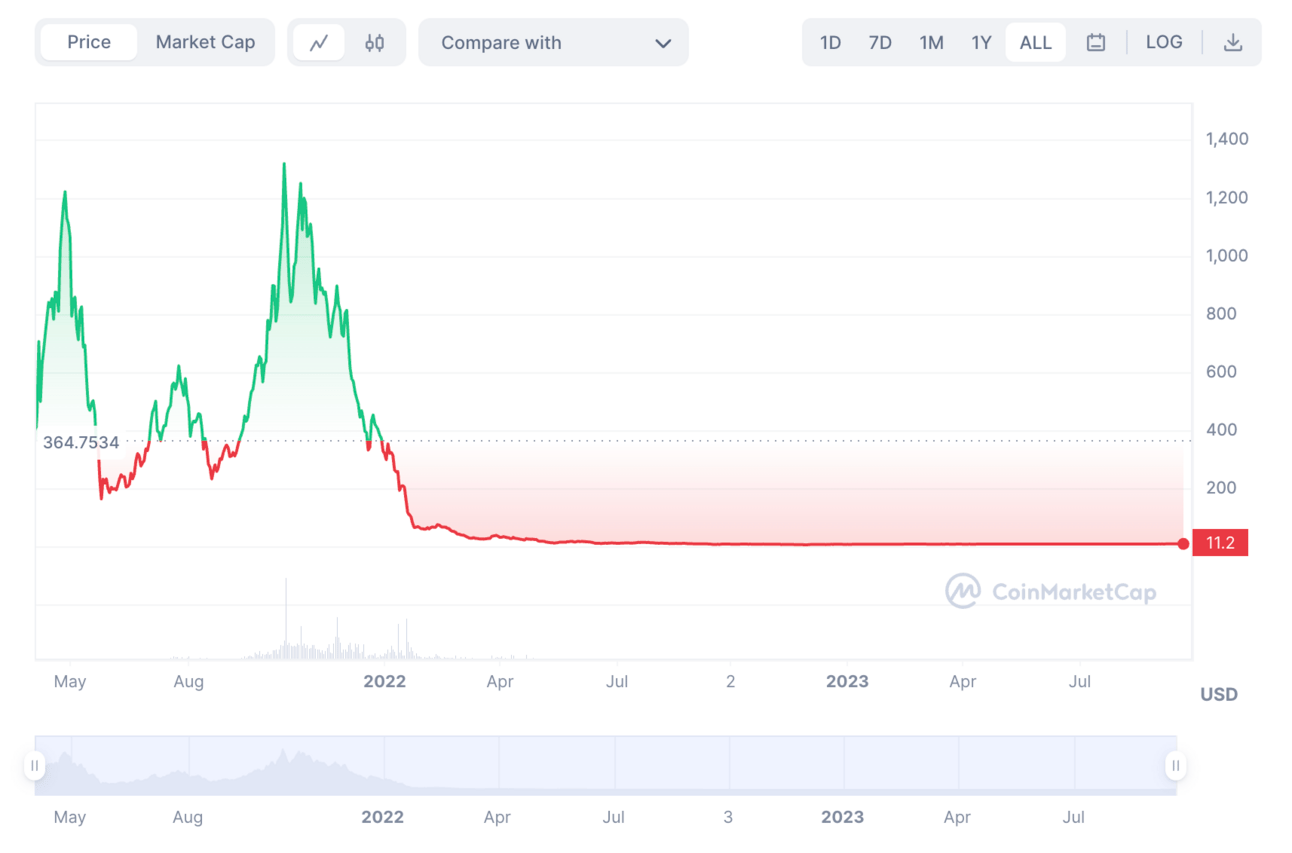Click the right range slider handle
Screen dimensions: 1292x853
[1176, 766]
